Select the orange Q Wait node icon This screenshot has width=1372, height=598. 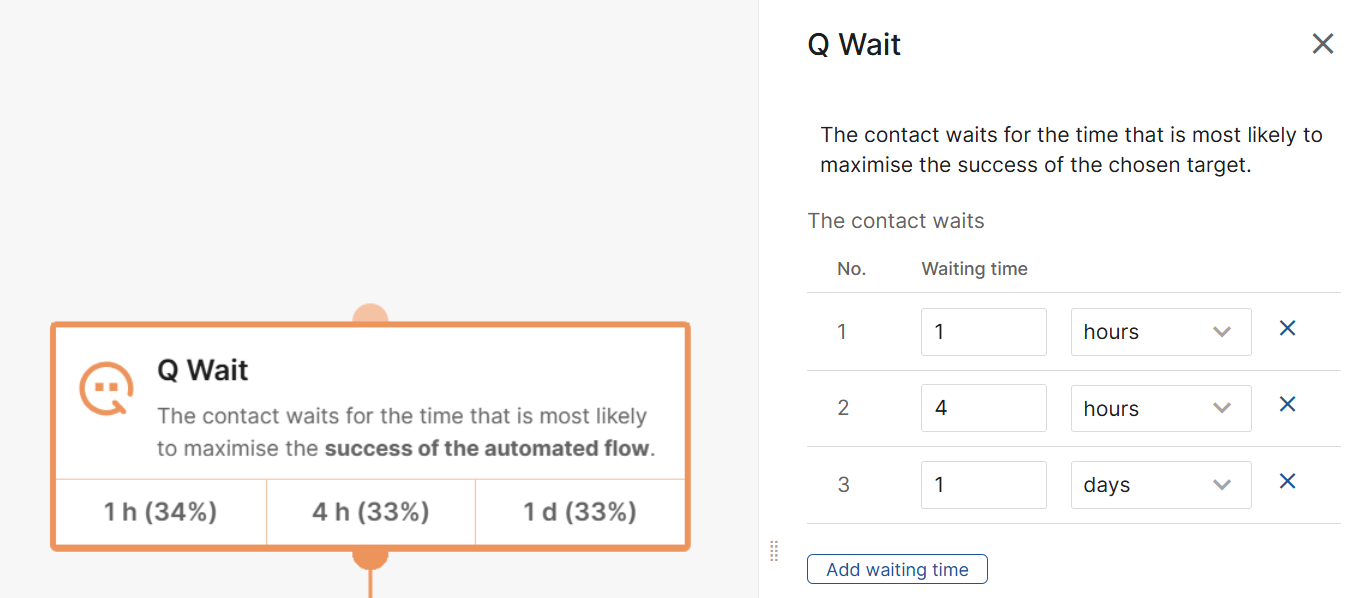pos(106,389)
